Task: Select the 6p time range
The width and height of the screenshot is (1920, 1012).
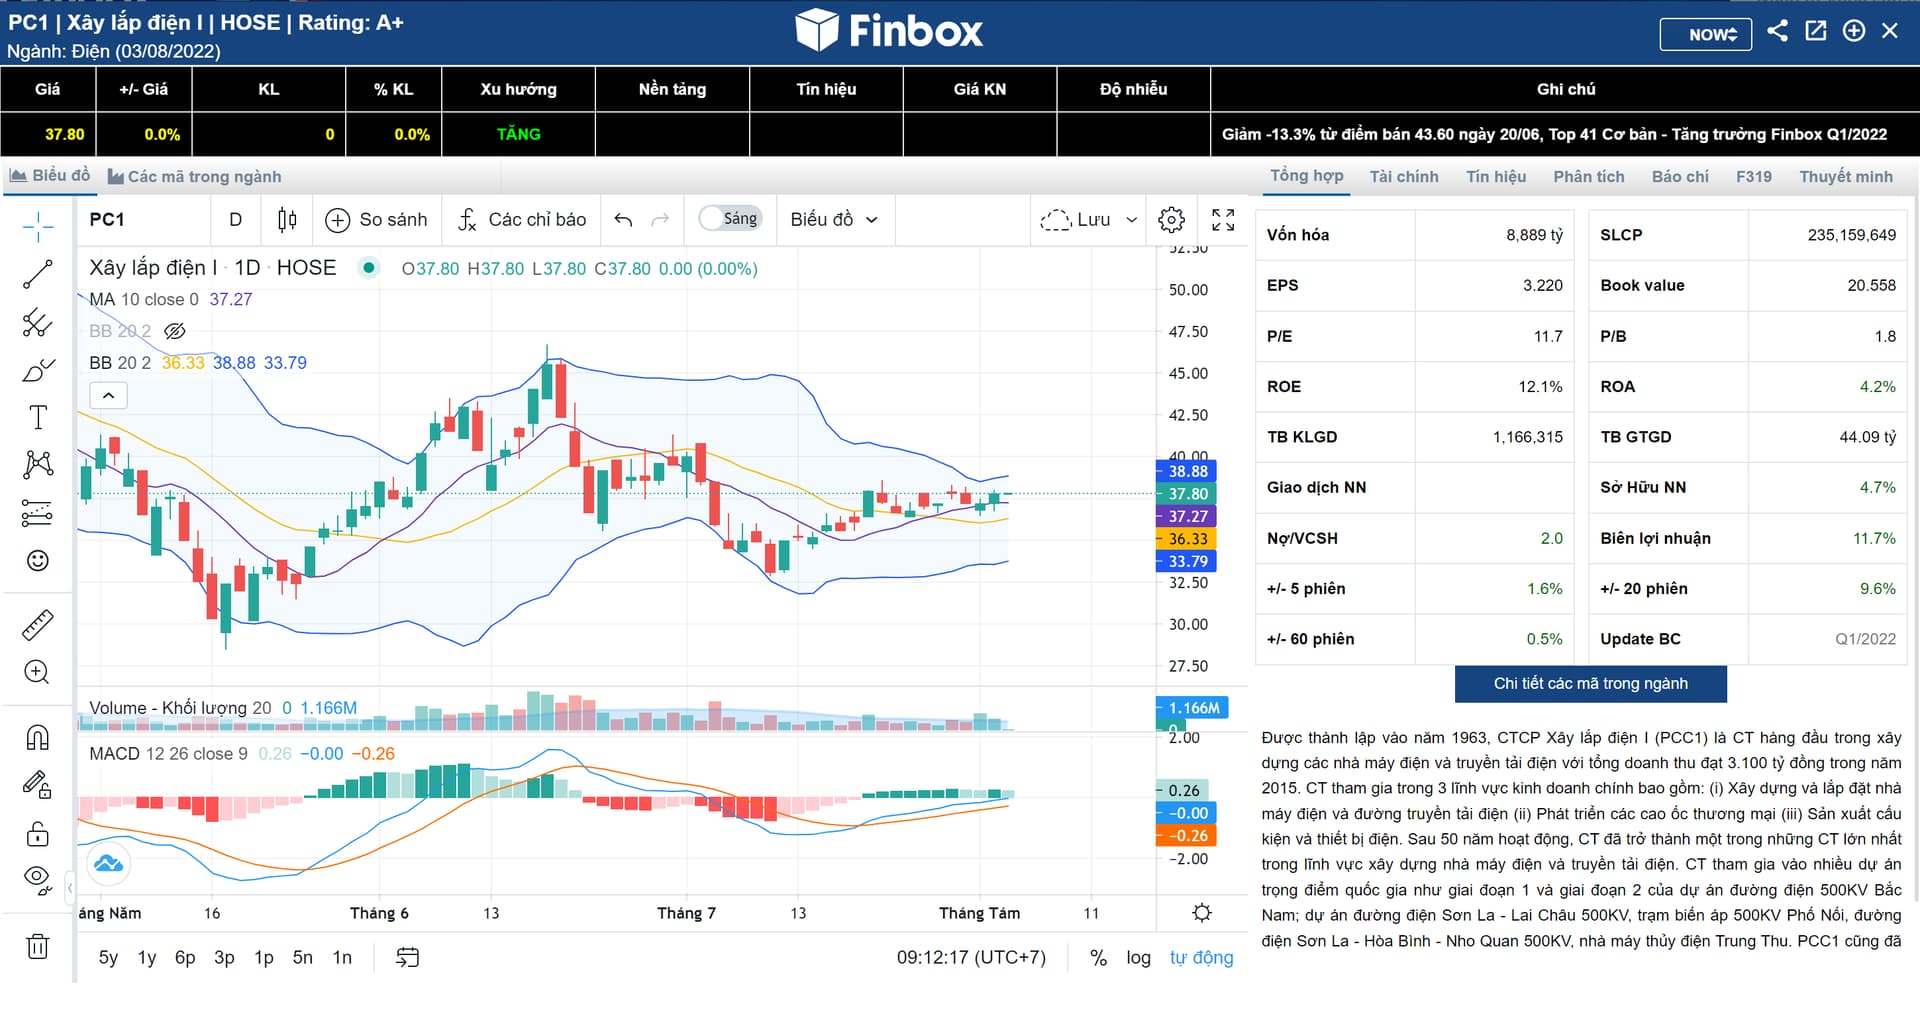Action: (185, 958)
